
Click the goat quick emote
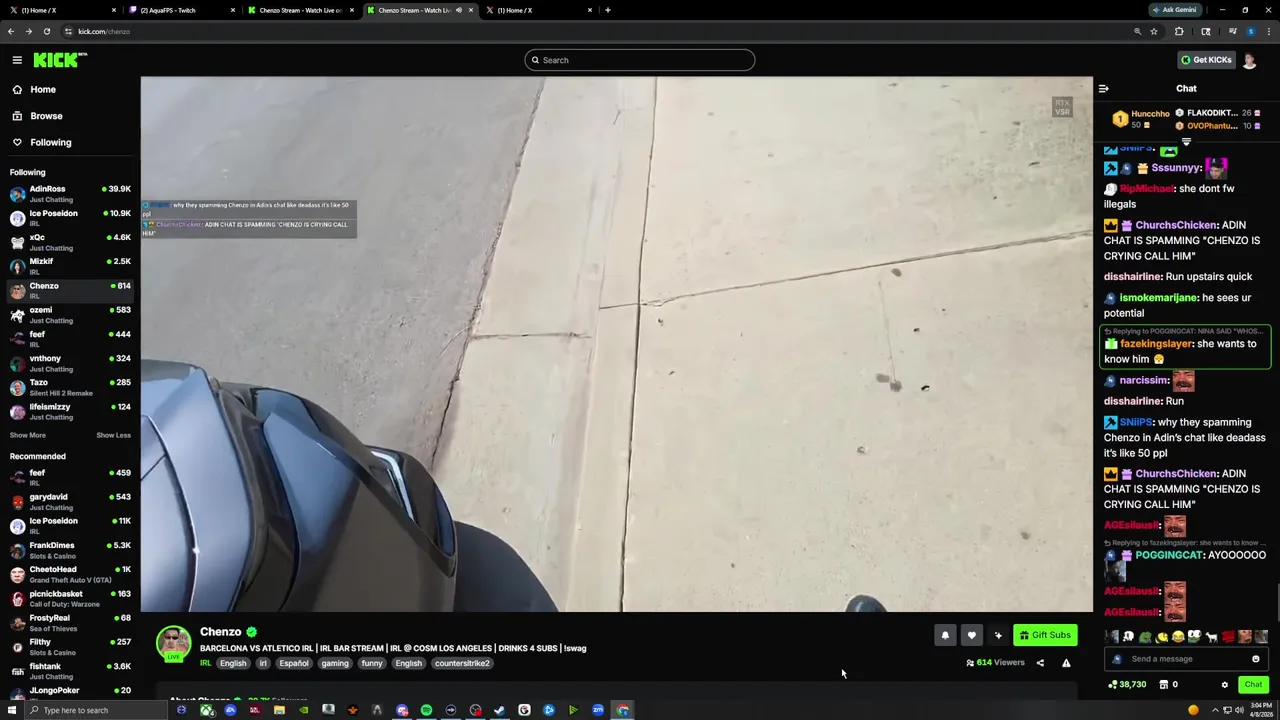click(x=1211, y=637)
